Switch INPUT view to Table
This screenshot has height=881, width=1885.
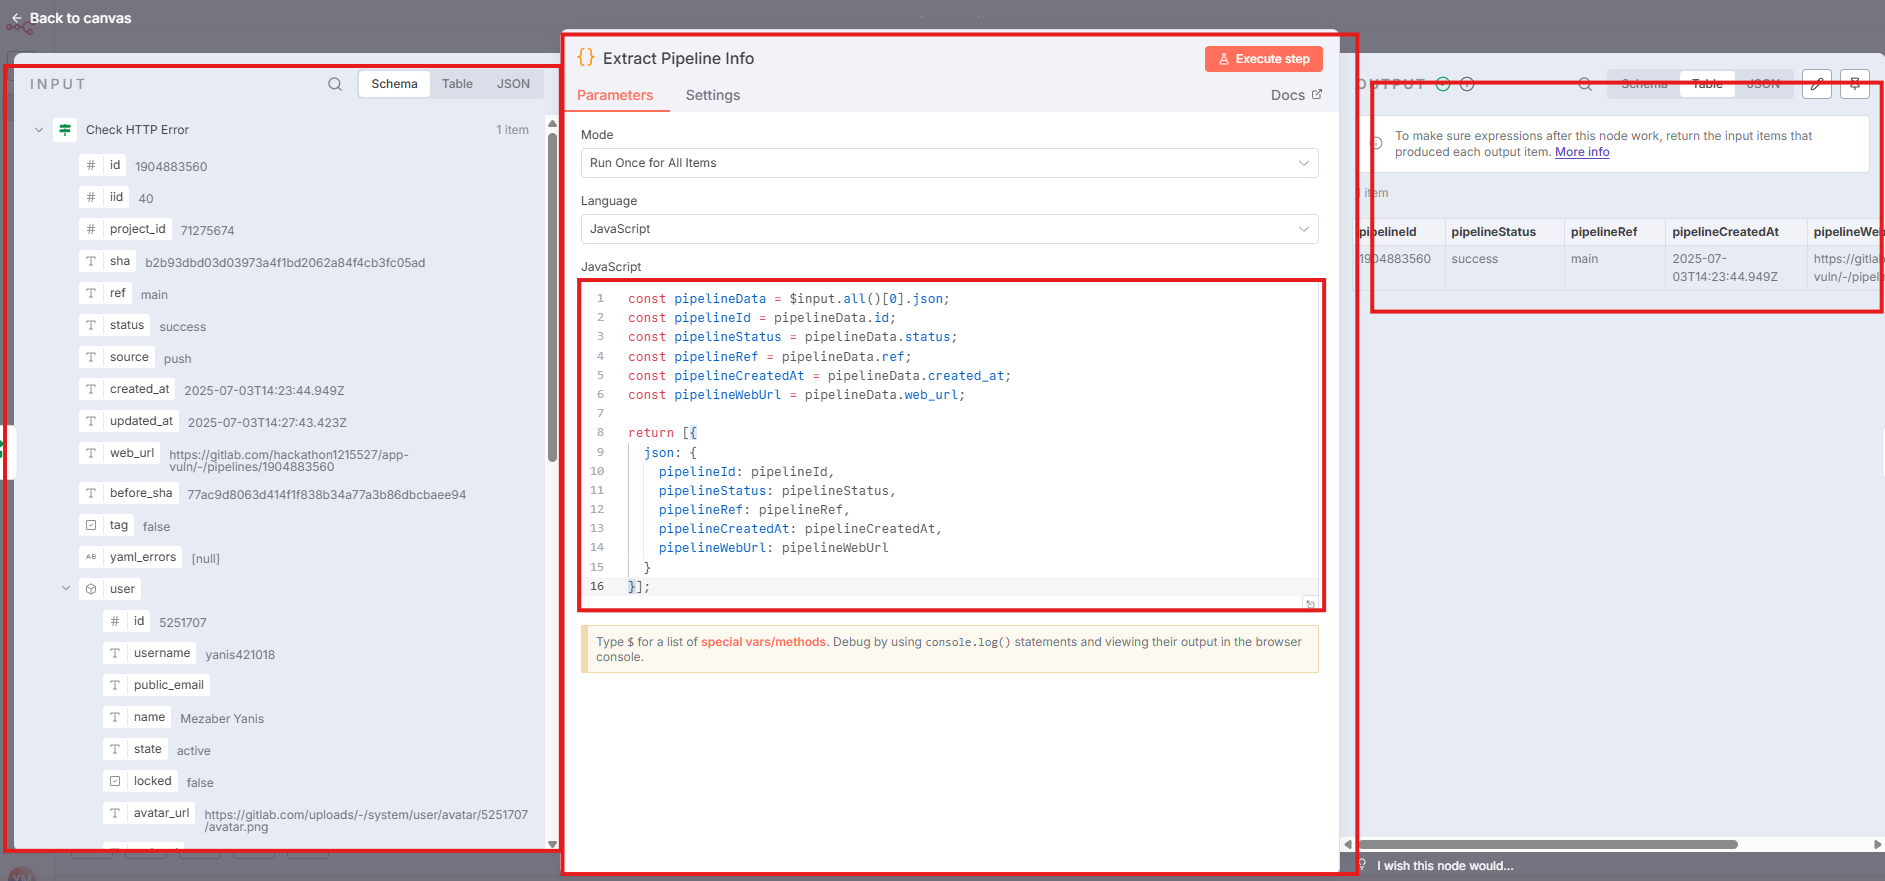(x=457, y=84)
